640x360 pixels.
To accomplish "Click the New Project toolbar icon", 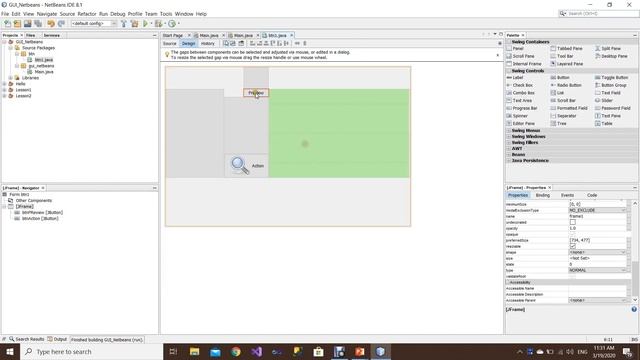I will click(x=17, y=24).
